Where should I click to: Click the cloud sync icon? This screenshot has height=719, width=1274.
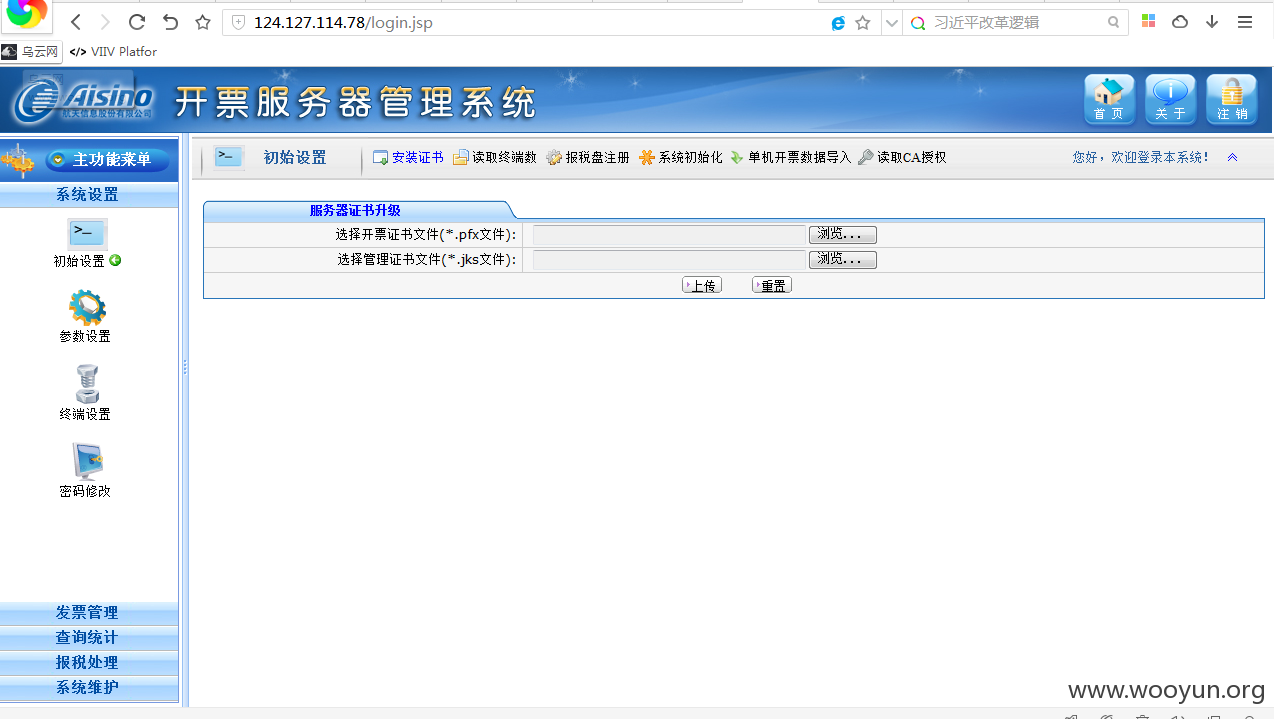[1180, 22]
